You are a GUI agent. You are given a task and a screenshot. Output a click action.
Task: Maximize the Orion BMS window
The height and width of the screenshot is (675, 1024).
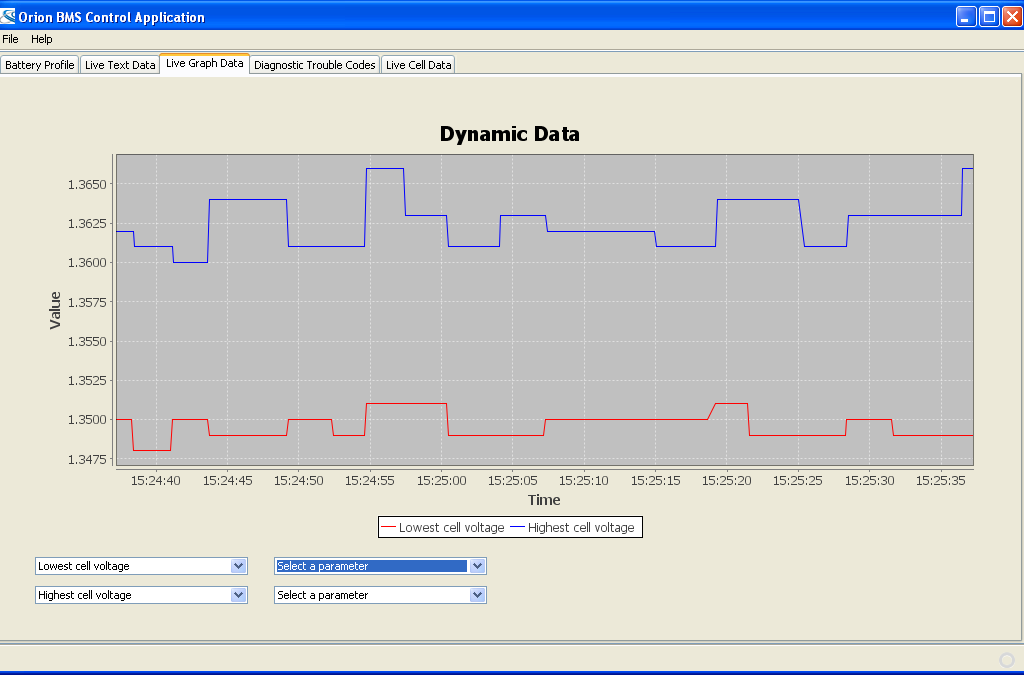[x=989, y=16]
